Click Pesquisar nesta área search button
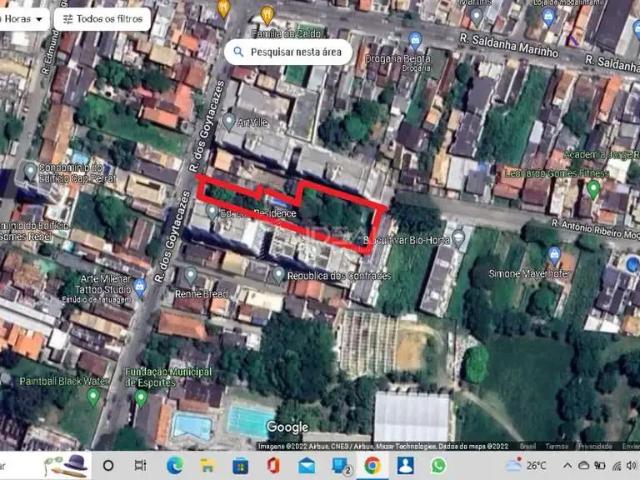 coord(288,50)
